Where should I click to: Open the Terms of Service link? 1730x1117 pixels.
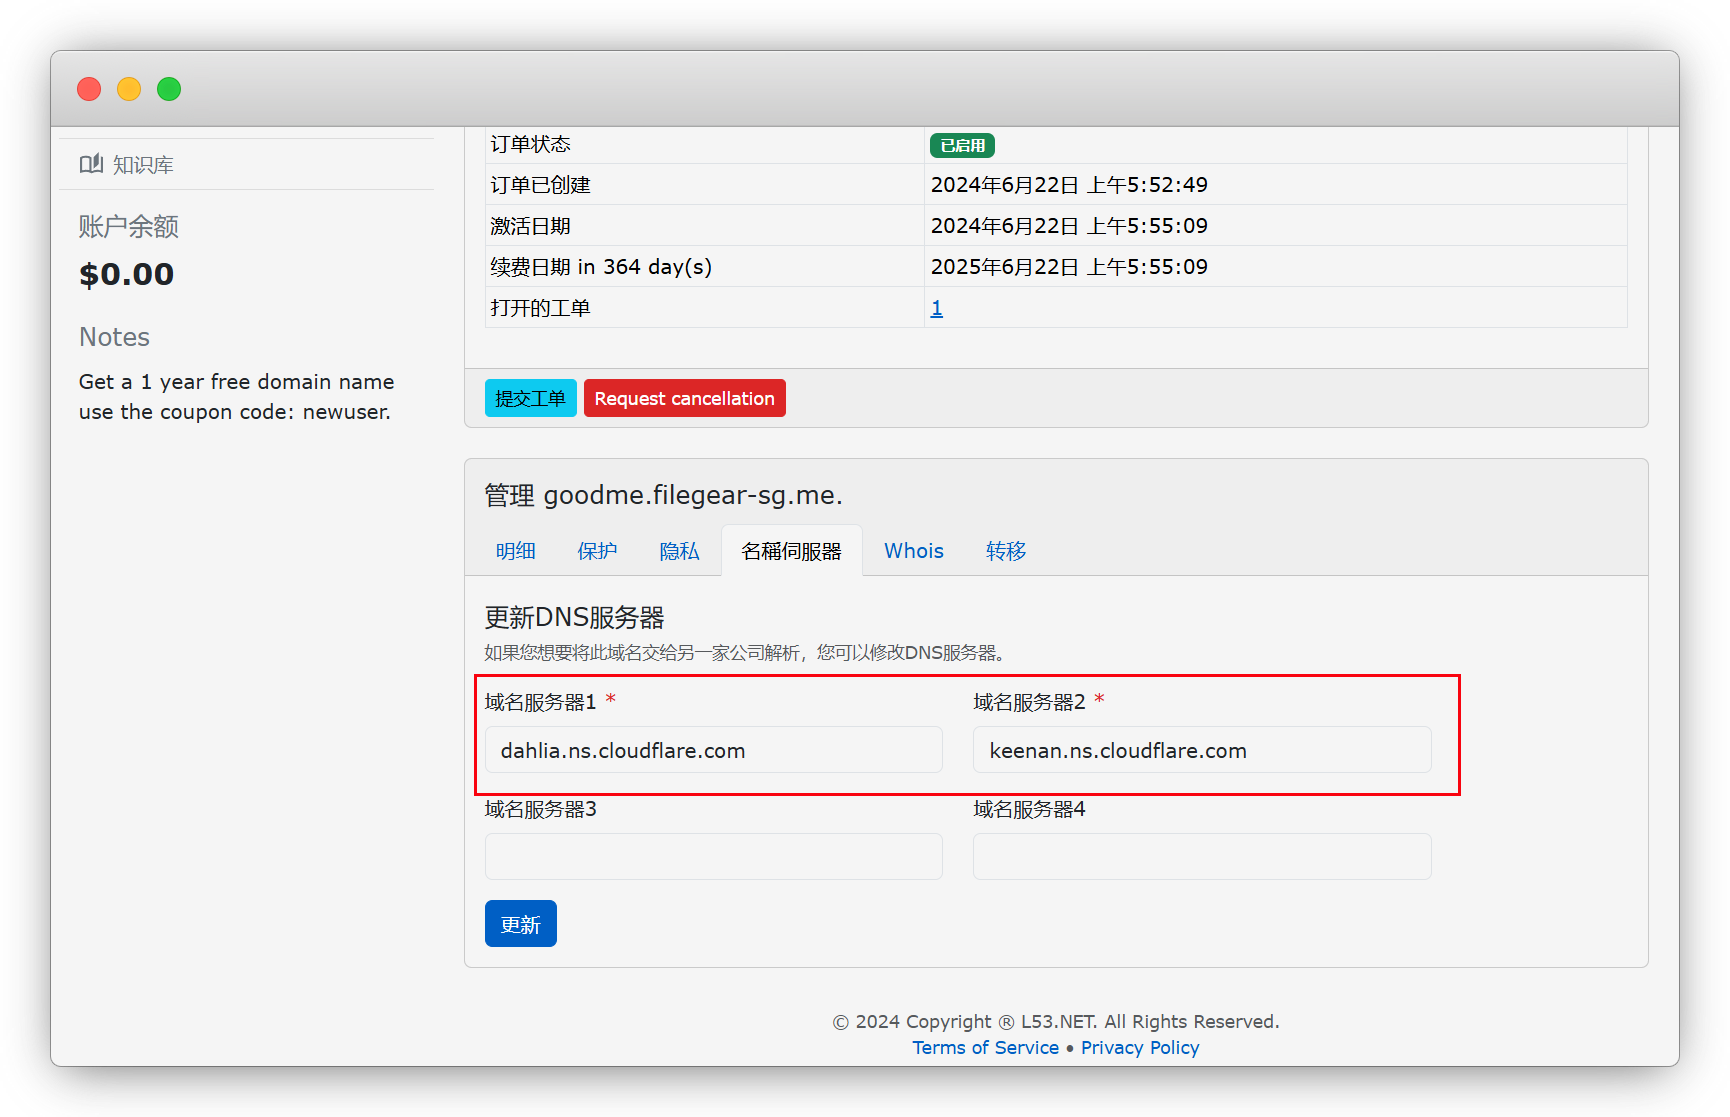coord(985,1047)
